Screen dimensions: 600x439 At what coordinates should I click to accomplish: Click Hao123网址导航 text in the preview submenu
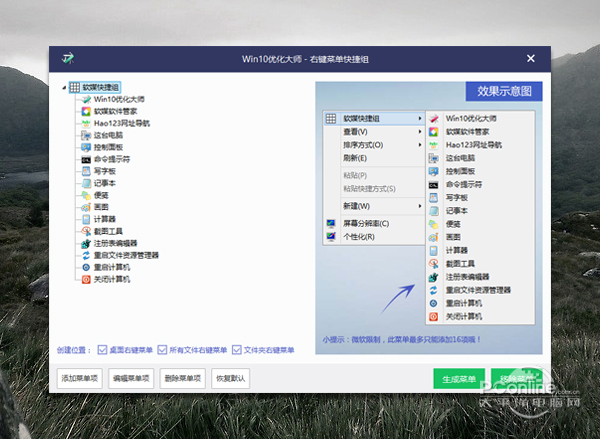tap(473, 145)
